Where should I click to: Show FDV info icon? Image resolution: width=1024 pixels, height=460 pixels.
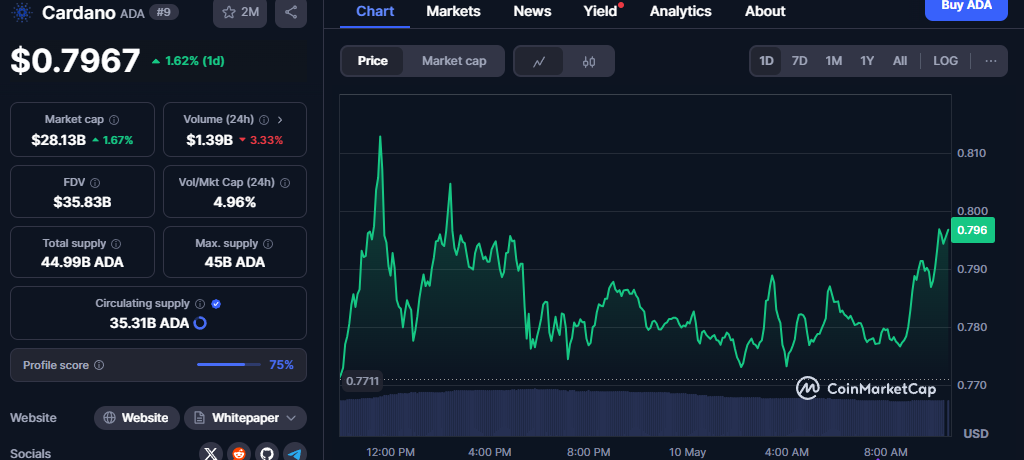95,182
